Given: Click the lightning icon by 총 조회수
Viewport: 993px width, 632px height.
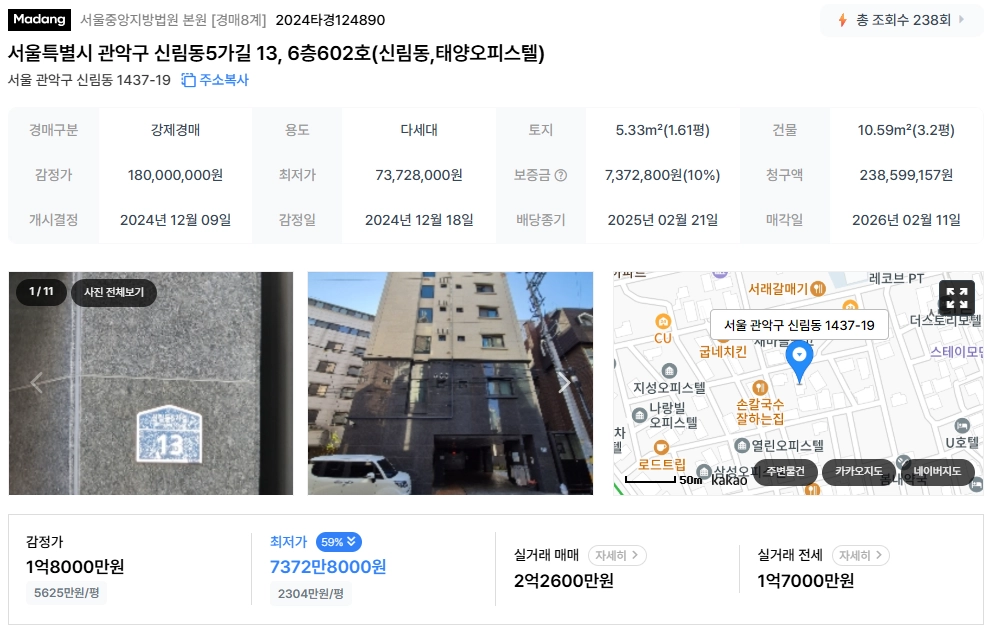Looking at the screenshot, I should point(842,20).
